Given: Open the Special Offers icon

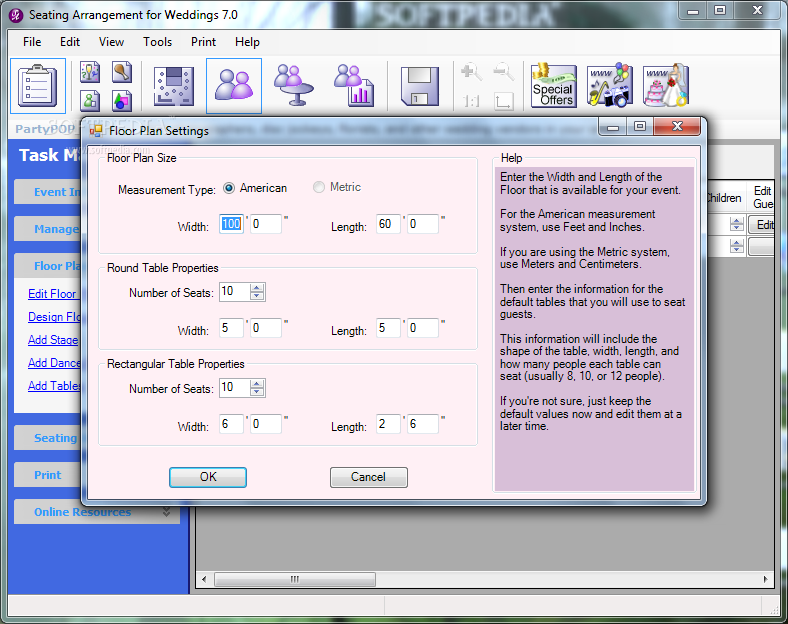Looking at the screenshot, I should point(553,85).
